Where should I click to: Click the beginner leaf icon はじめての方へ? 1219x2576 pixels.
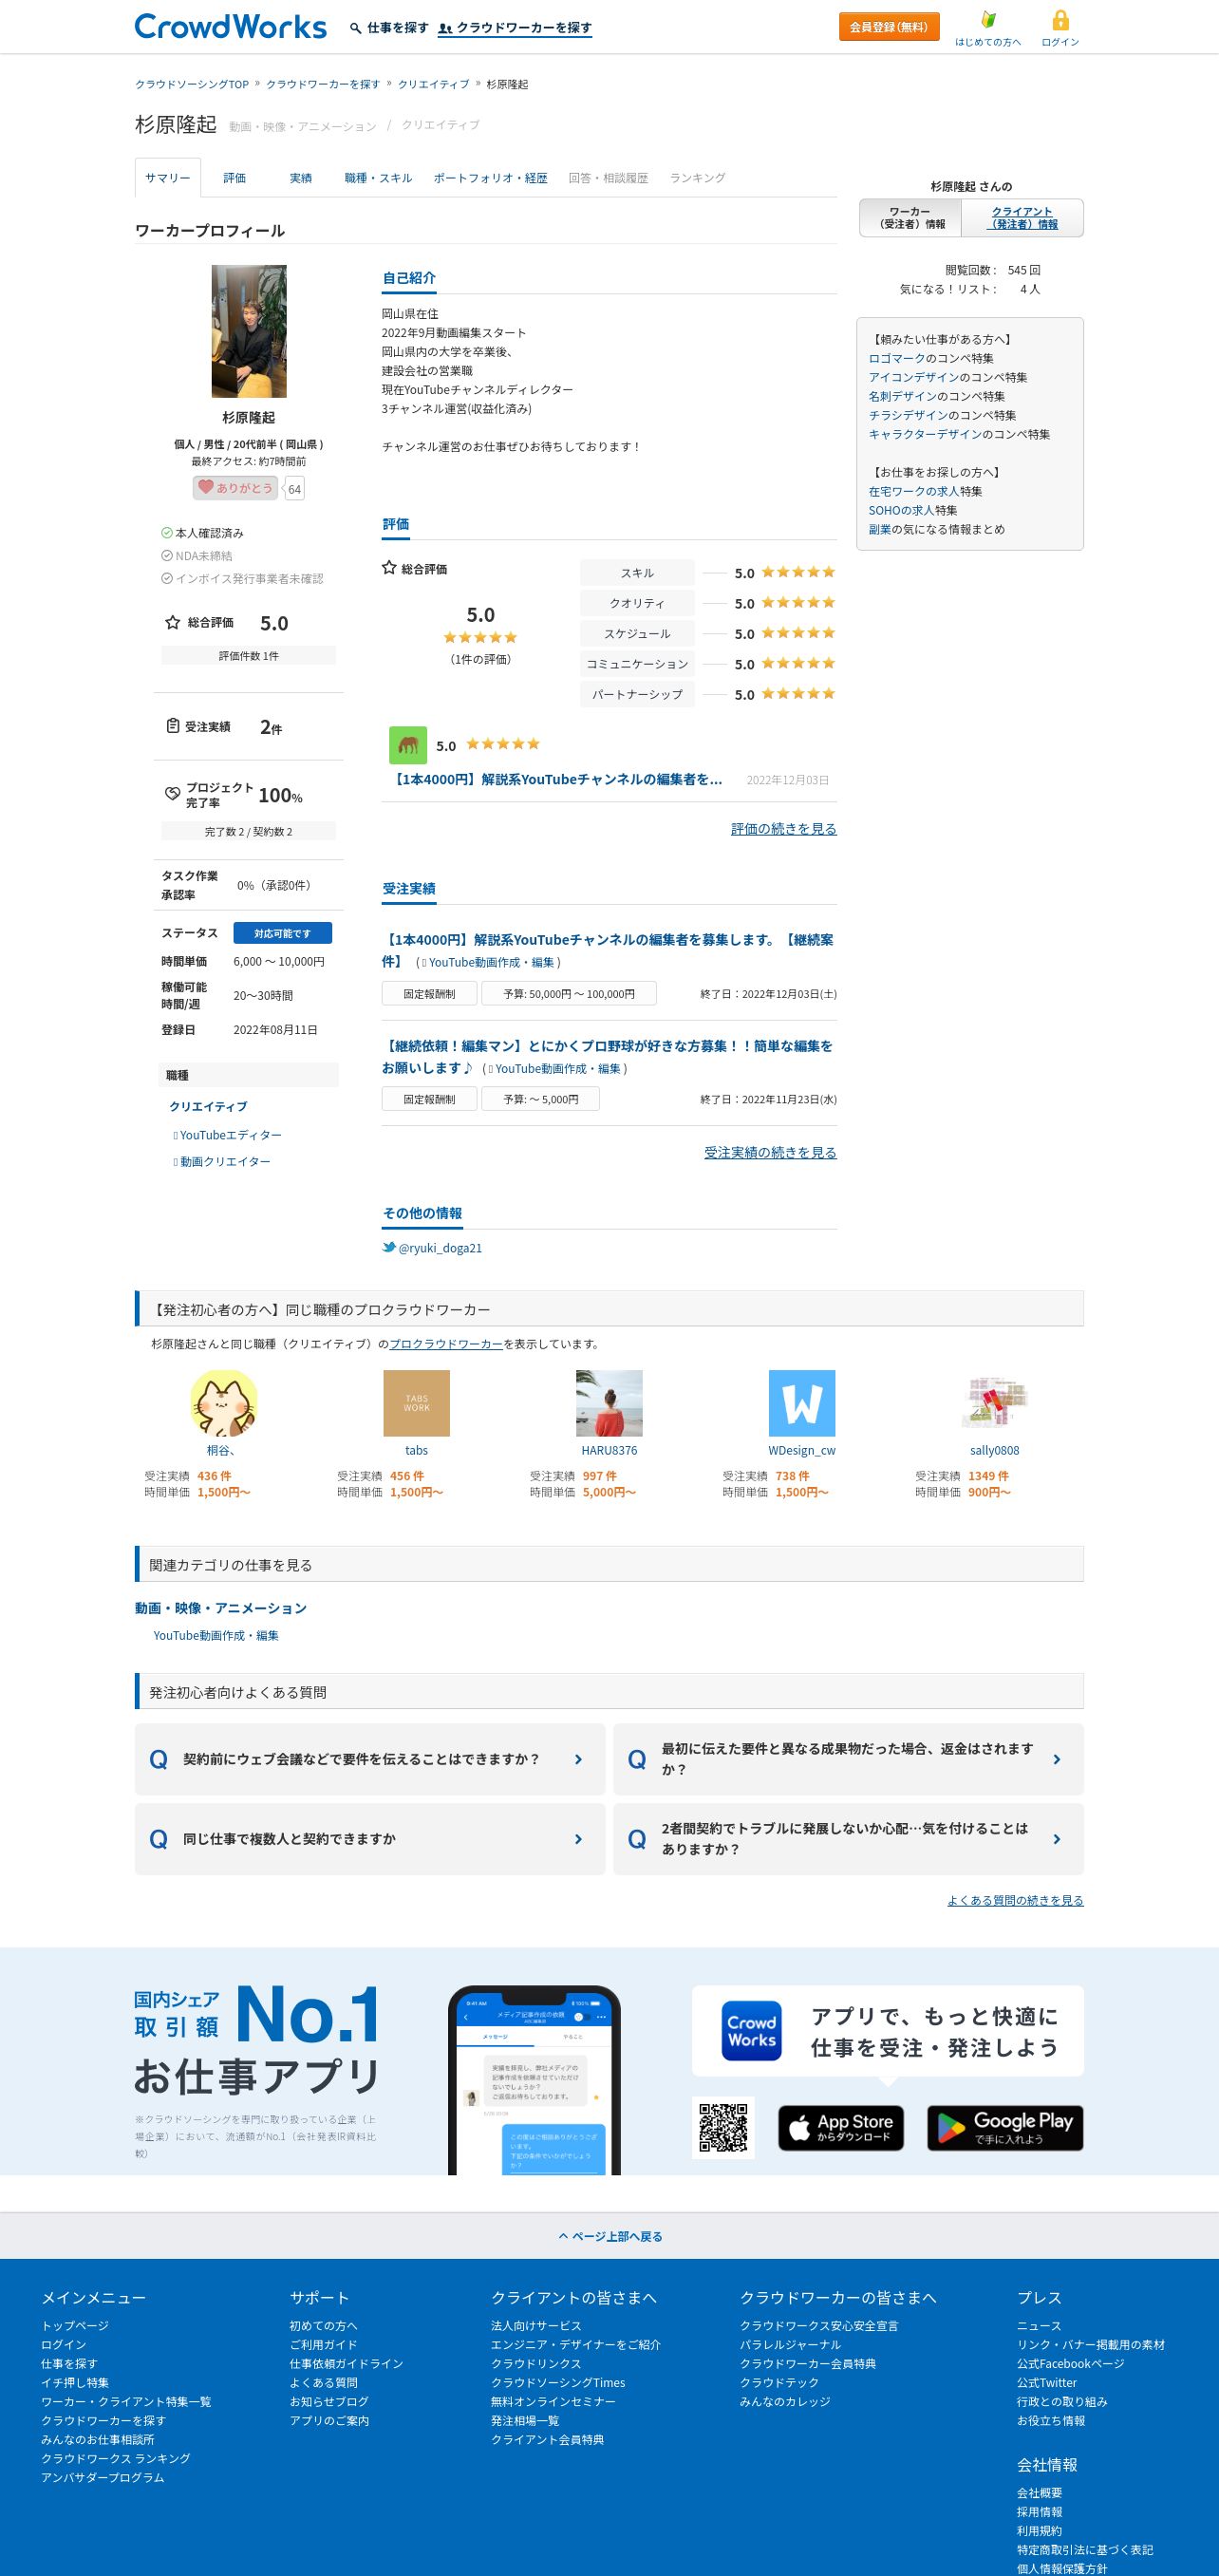(x=988, y=20)
